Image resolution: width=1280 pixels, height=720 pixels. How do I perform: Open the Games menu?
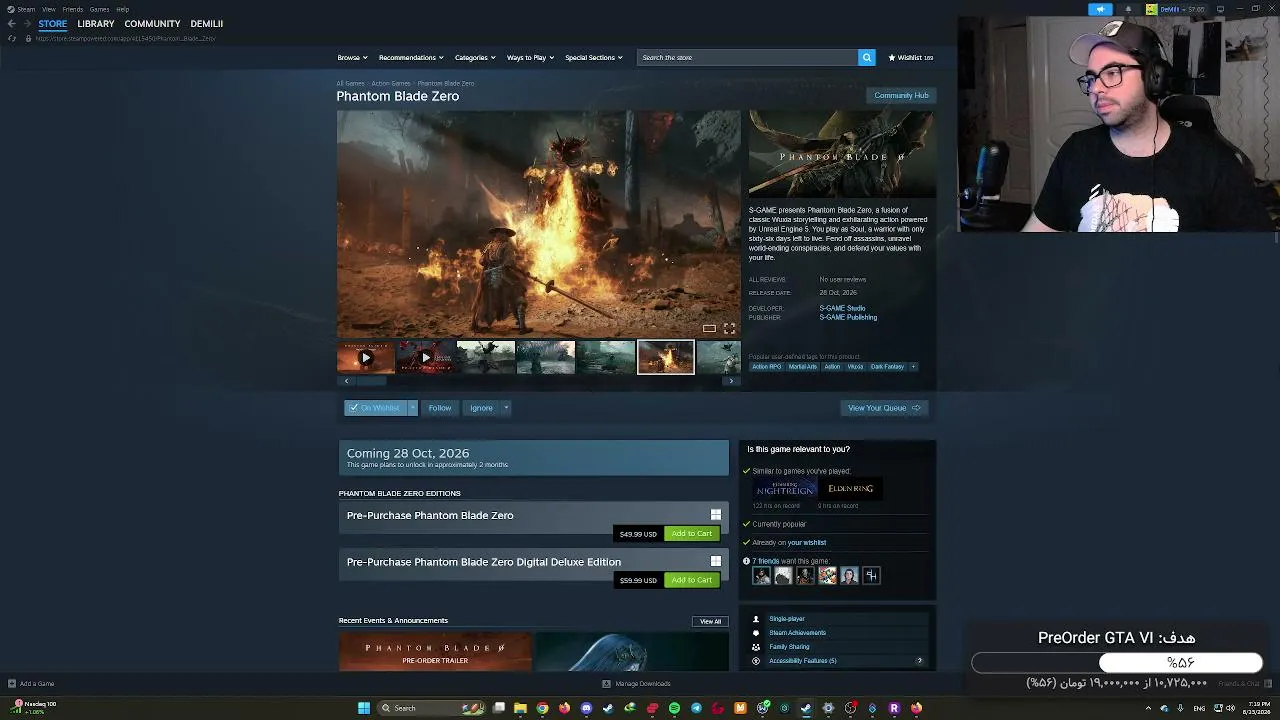(x=99, y=9)
